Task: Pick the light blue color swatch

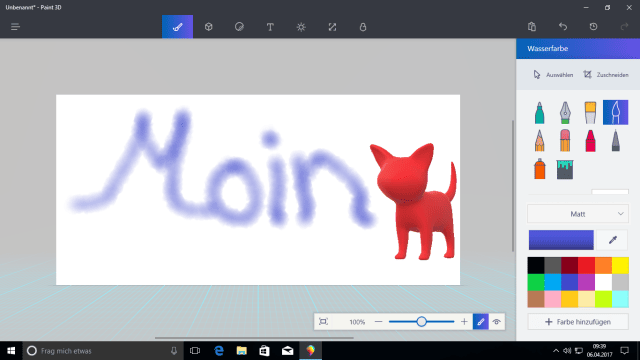Action: click(553, 282)
